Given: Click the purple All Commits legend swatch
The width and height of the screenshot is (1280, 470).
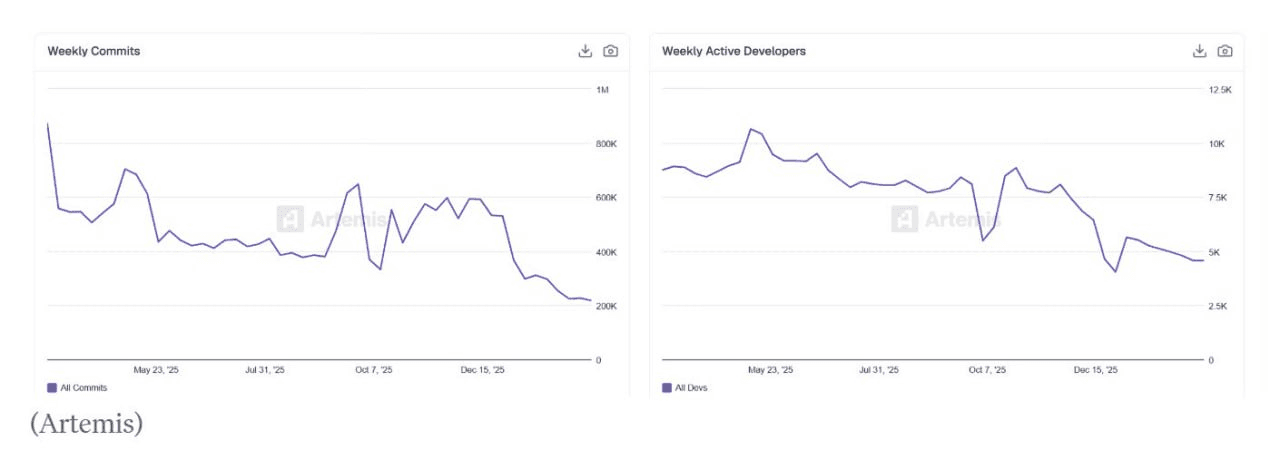Looking at the screenshot, I should 52,387.
